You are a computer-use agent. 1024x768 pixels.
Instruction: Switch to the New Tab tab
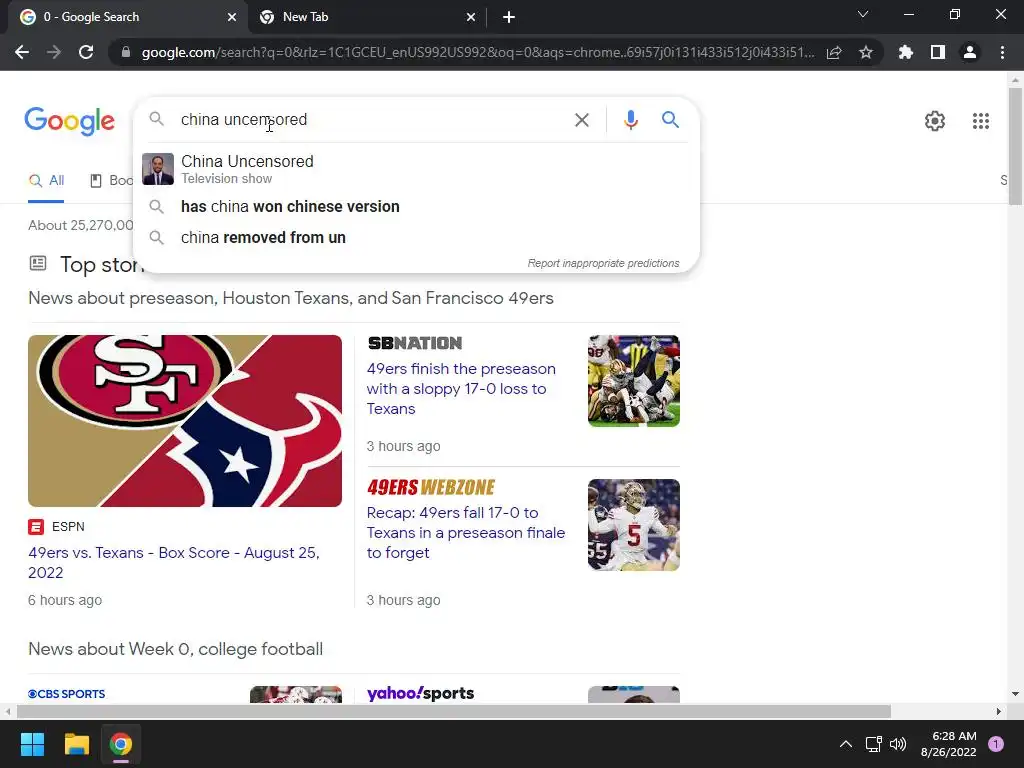click(x=368, y=17)
